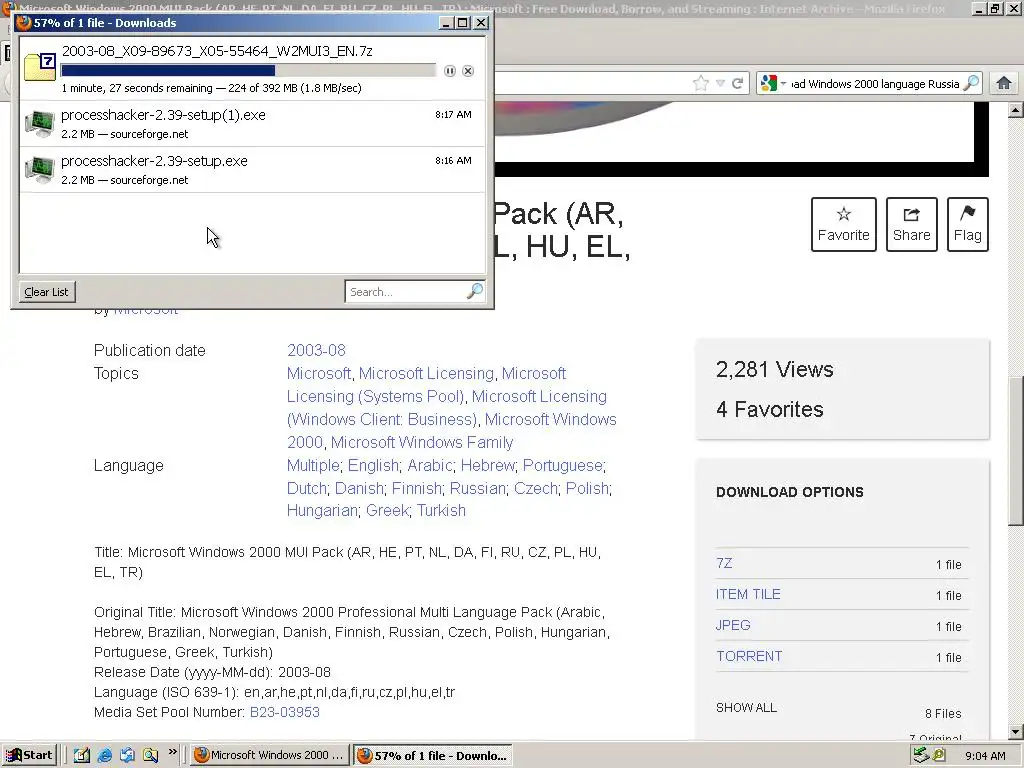
Task: Click the page scrollbar down arrow
Action: click(x=1016, y=732)
